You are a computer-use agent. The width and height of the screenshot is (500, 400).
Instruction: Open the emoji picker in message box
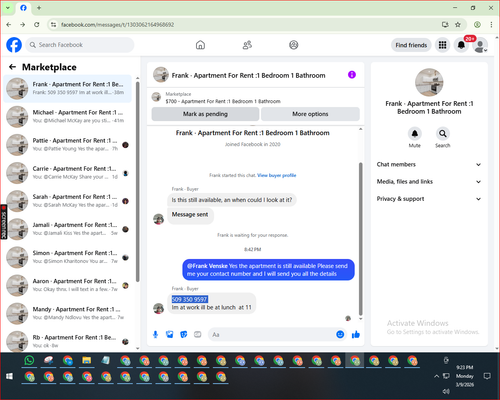[x=340, y=334]
